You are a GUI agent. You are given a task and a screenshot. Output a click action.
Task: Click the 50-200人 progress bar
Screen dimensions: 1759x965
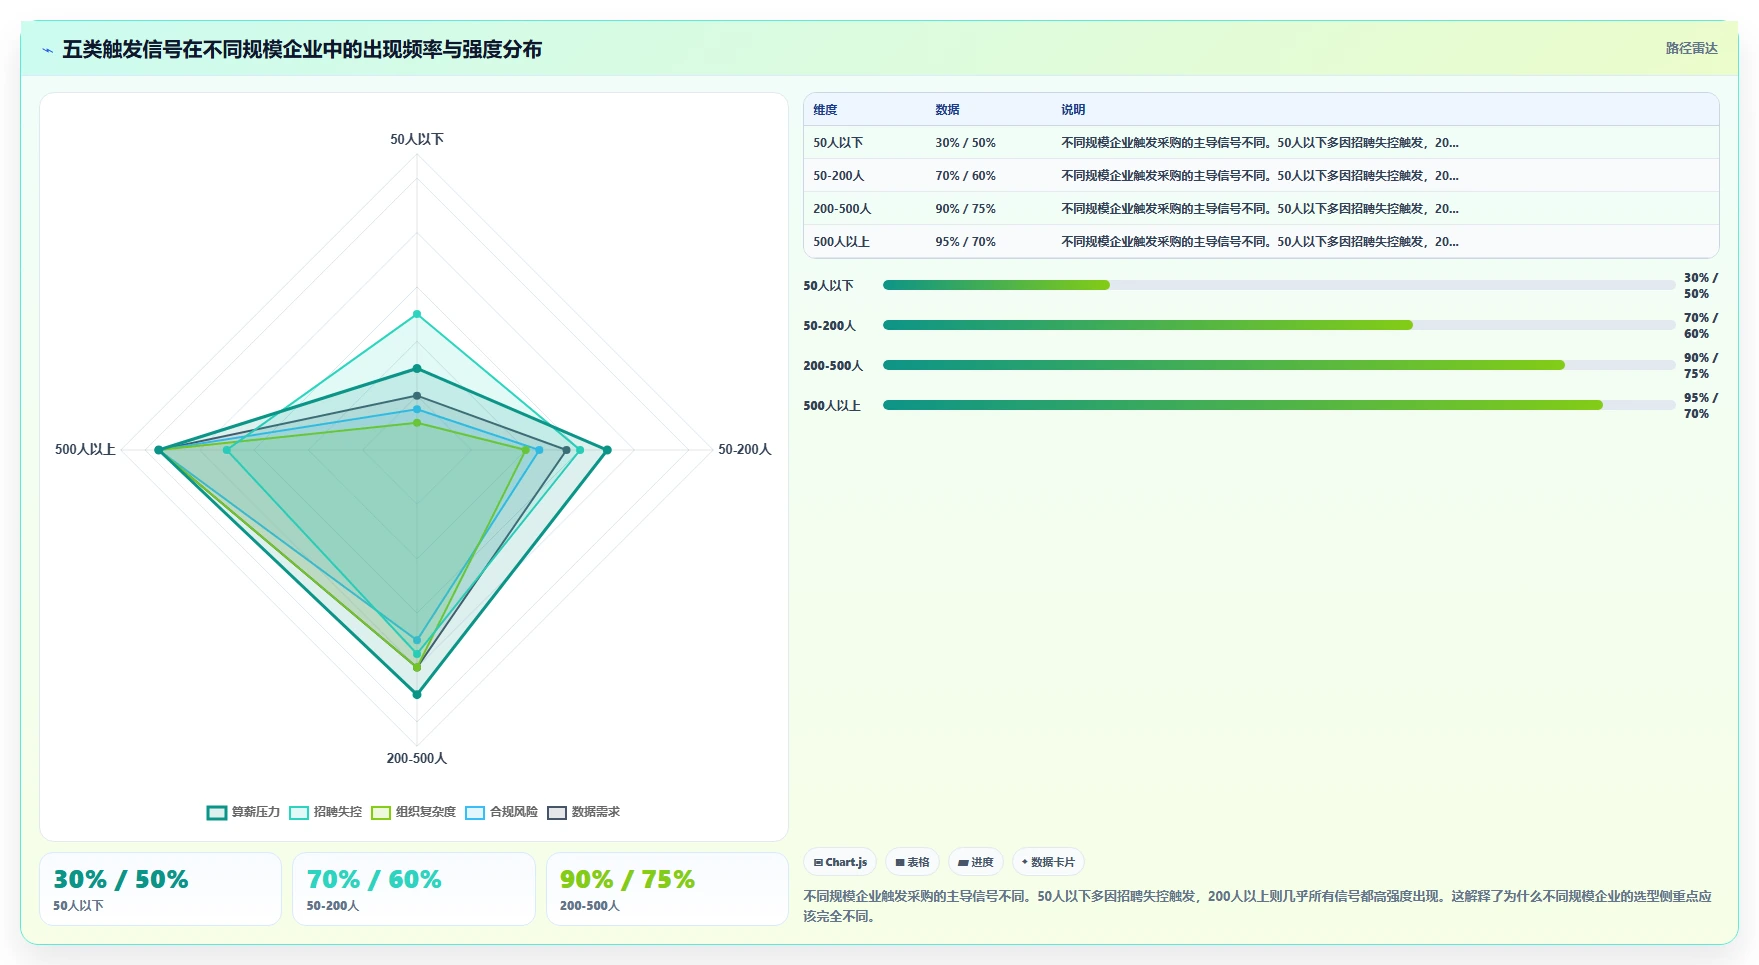point(1279,325)
